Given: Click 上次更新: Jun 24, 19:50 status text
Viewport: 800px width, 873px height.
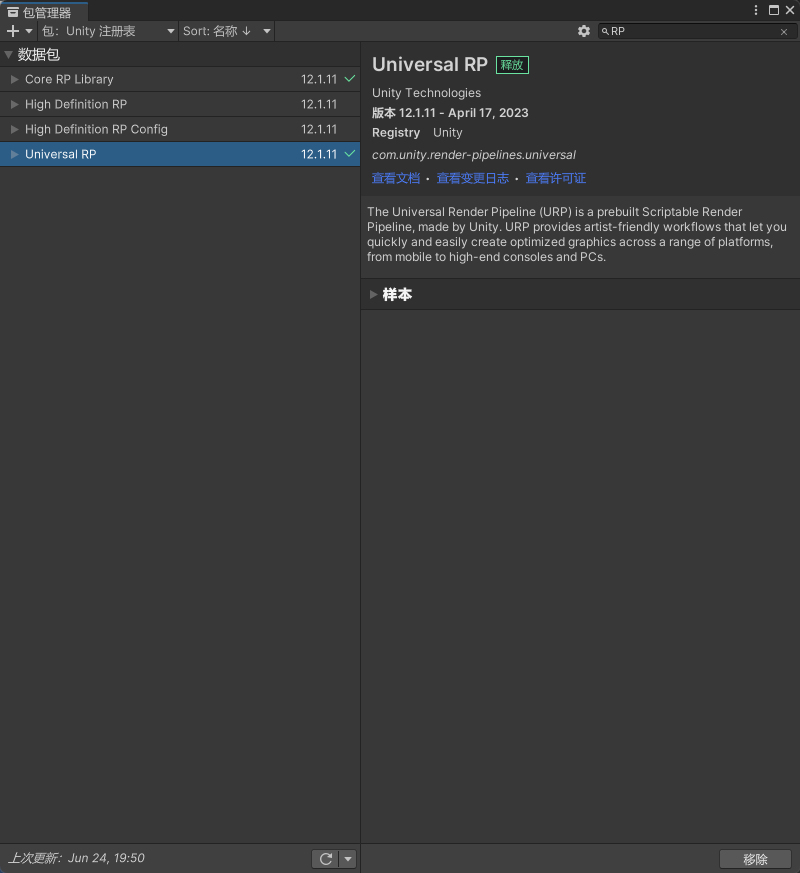Looking at the screenshot, I should [77, 858].
